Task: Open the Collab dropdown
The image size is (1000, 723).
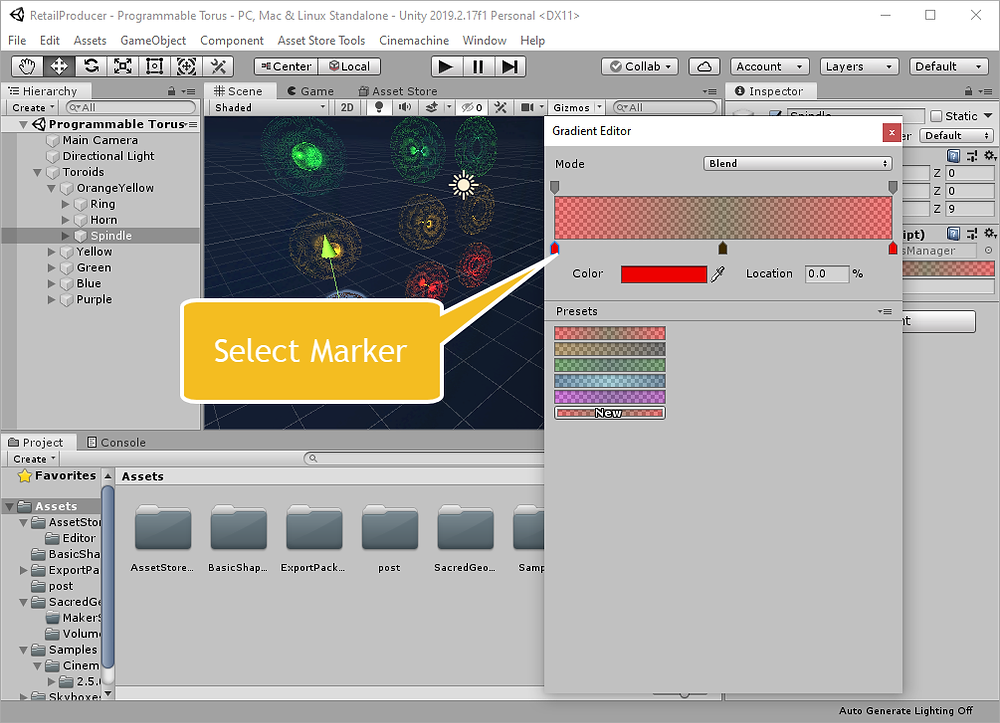Action: pos(640,66)
